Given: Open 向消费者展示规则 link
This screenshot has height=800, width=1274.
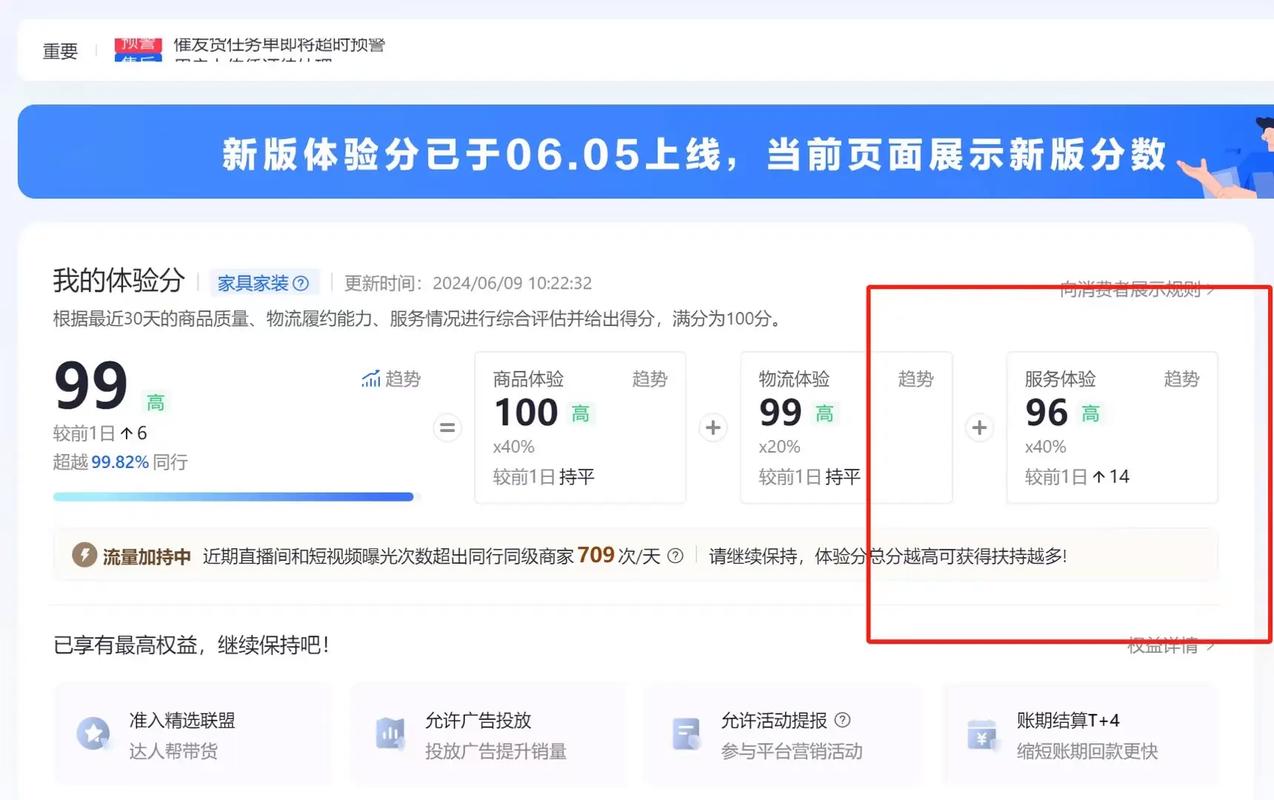Looking at the screenshot, I should point(1137,290).
